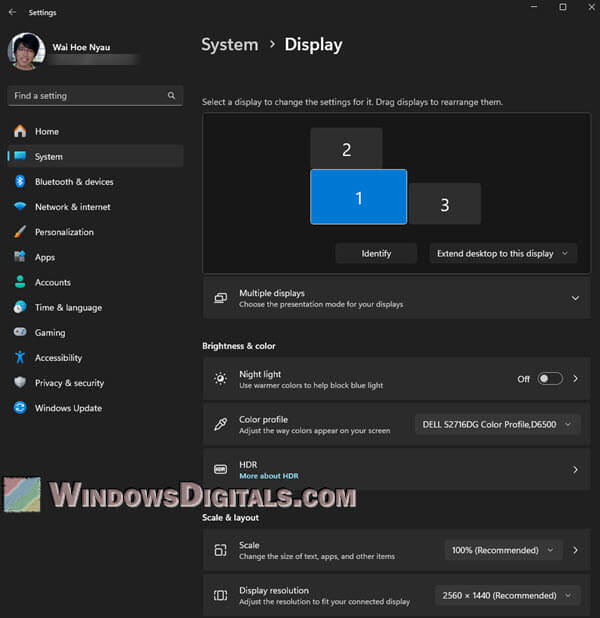Click the Network wifi icon in sidebar

[x=20, y=207]
